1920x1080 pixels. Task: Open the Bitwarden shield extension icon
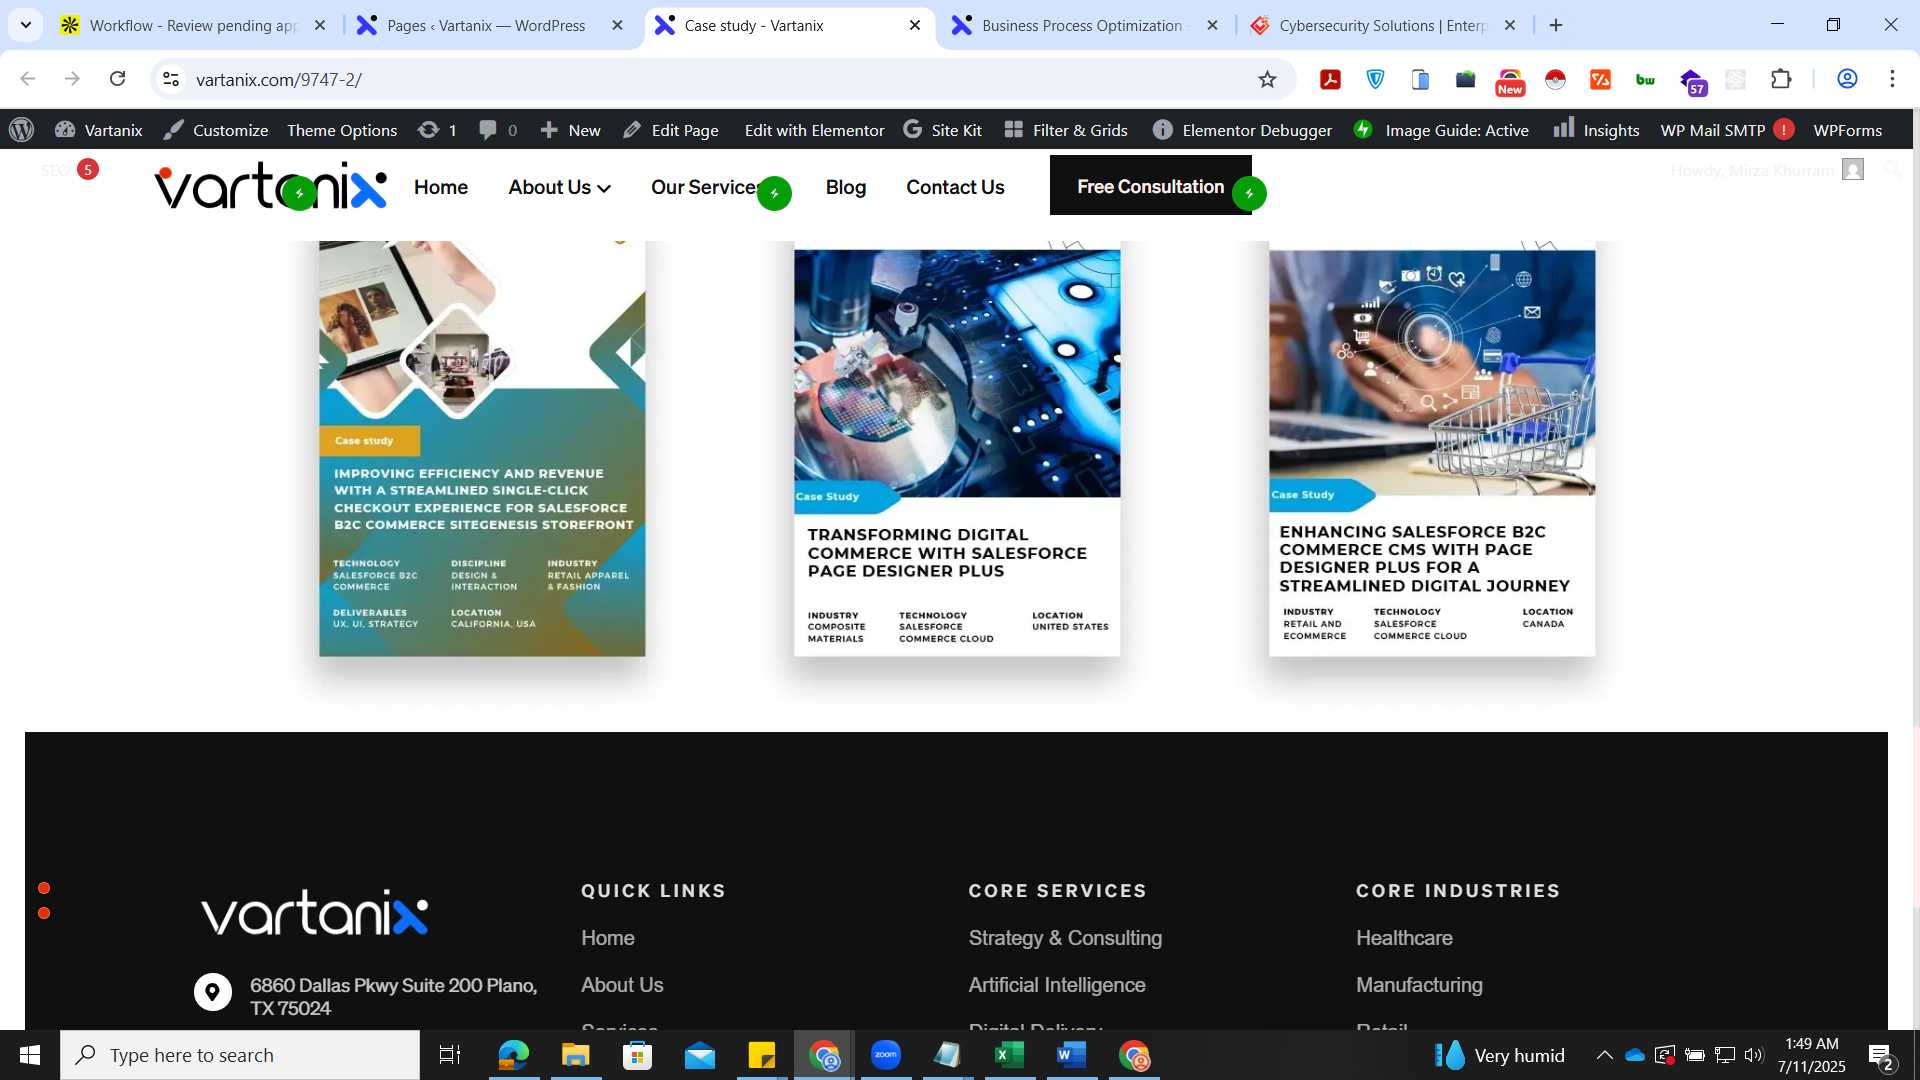(1376, 79)
